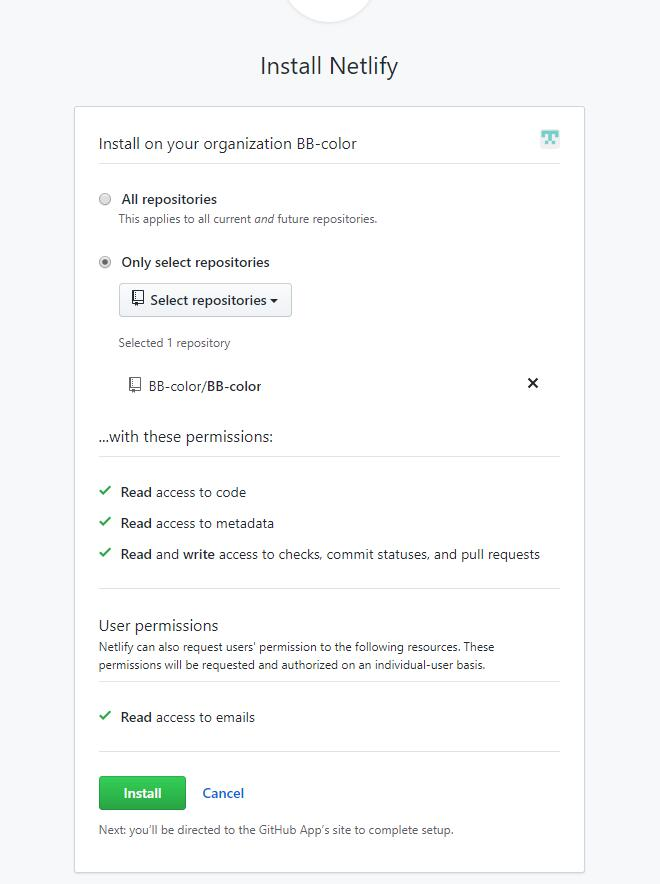Screen dimensions: 660x884
Task: Click the Install Netlify heading
Action: 329,66
